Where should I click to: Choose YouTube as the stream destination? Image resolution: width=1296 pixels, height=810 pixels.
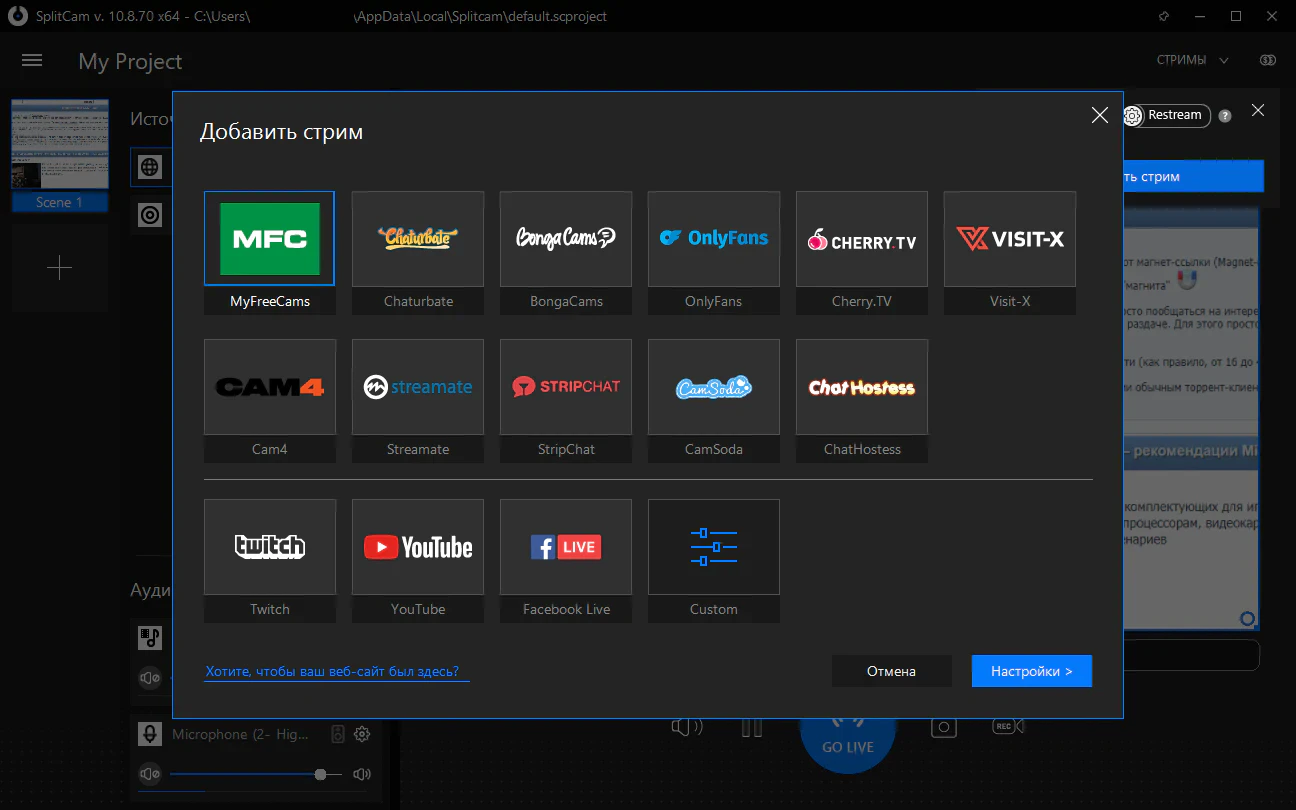417,548
